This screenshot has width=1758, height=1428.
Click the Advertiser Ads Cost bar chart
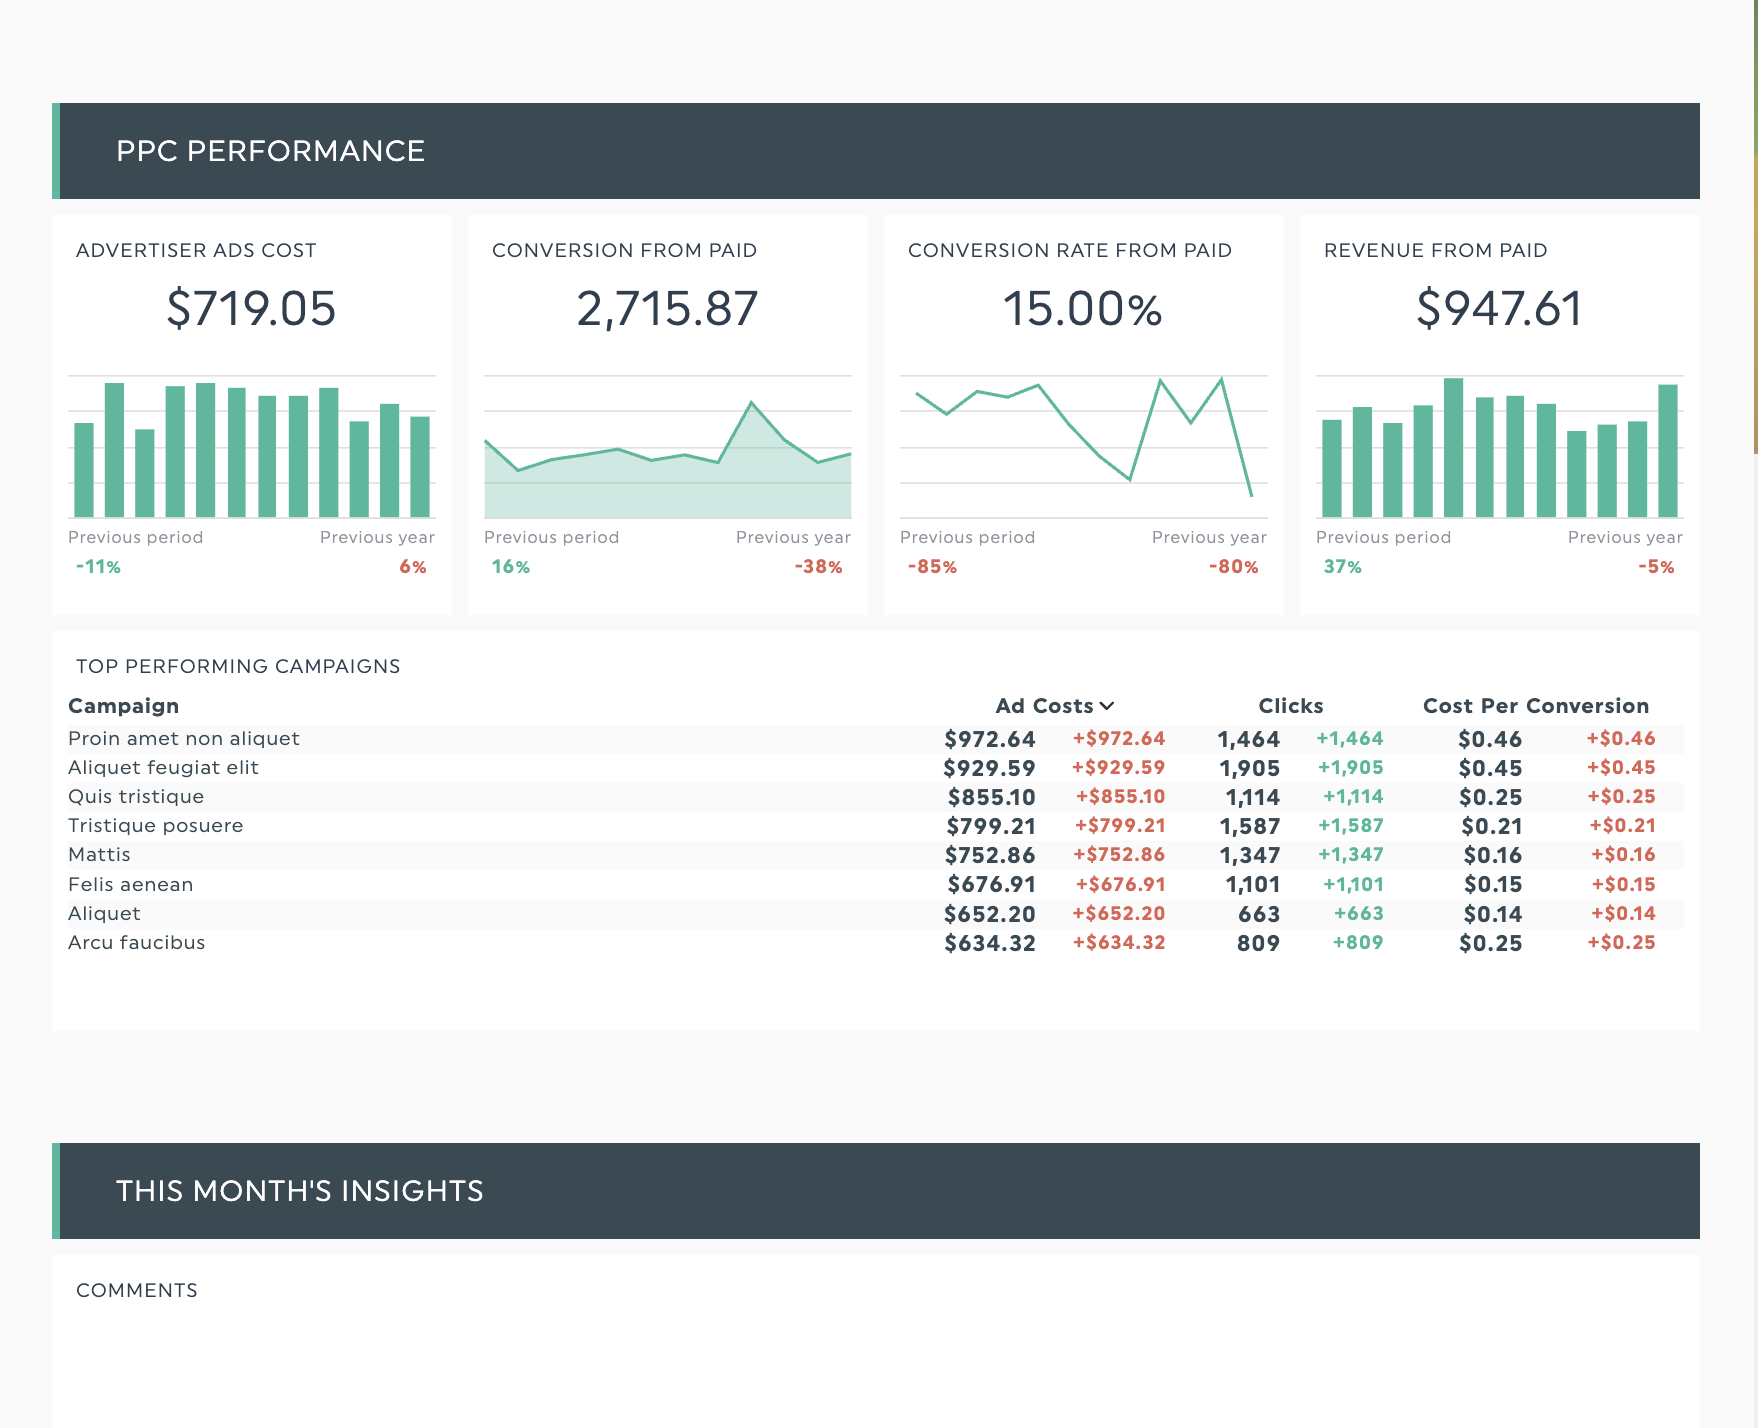pyautogui.click(x=252, y=448)
